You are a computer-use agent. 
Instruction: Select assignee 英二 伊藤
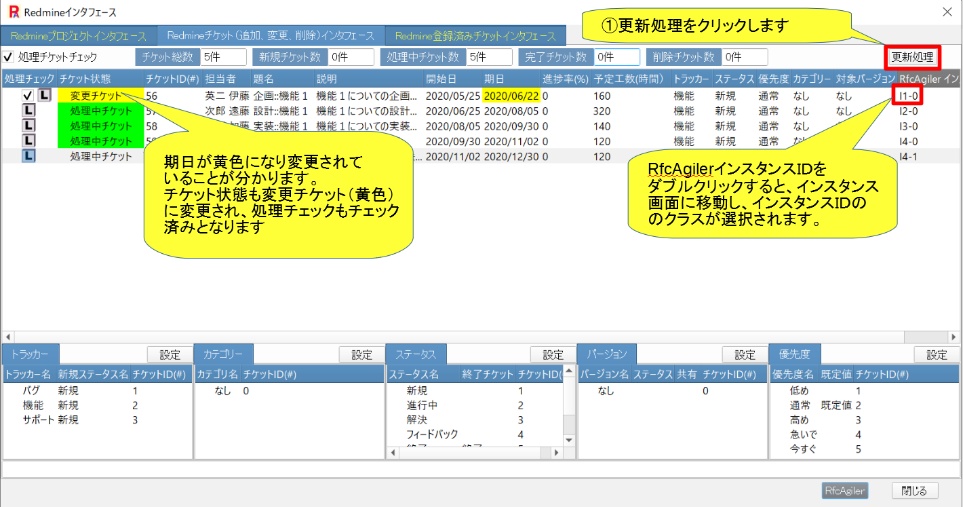point(227,96)
